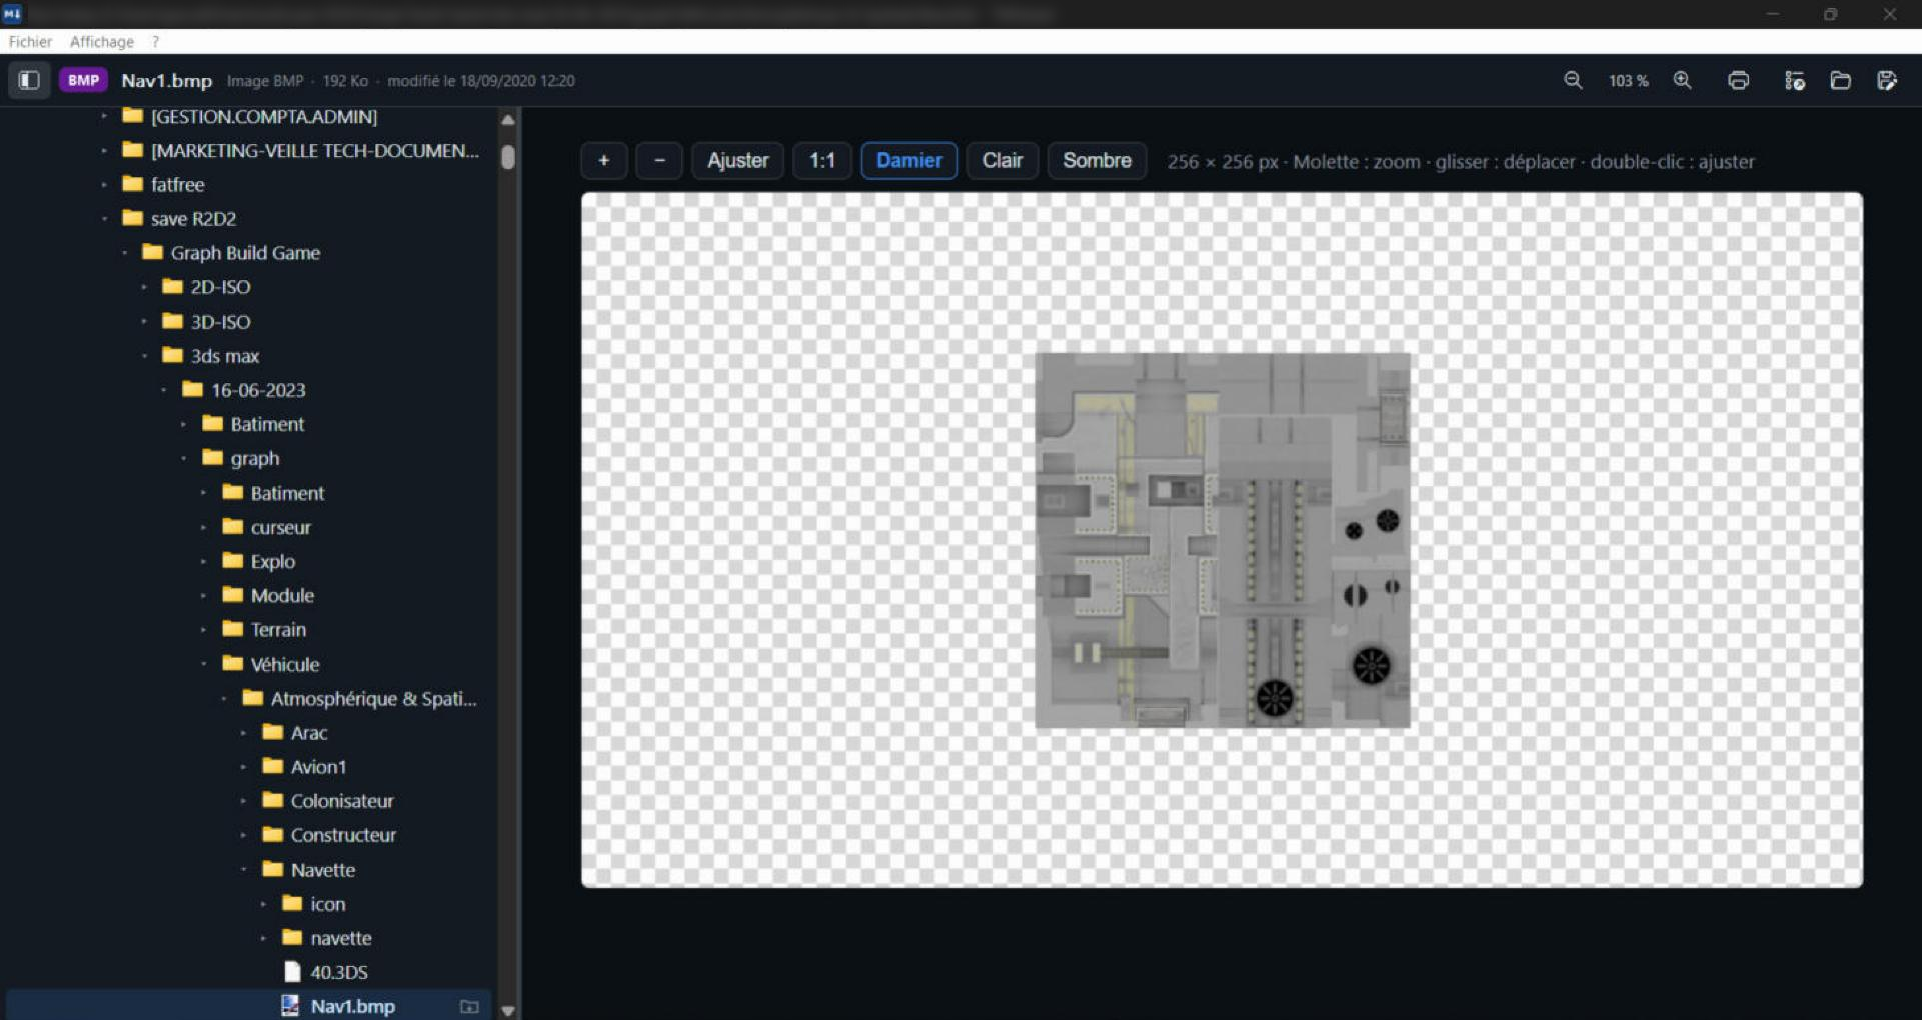Select the icon folder
1922x1020 pixels.
pyautogui.click(x=327, y=903)
